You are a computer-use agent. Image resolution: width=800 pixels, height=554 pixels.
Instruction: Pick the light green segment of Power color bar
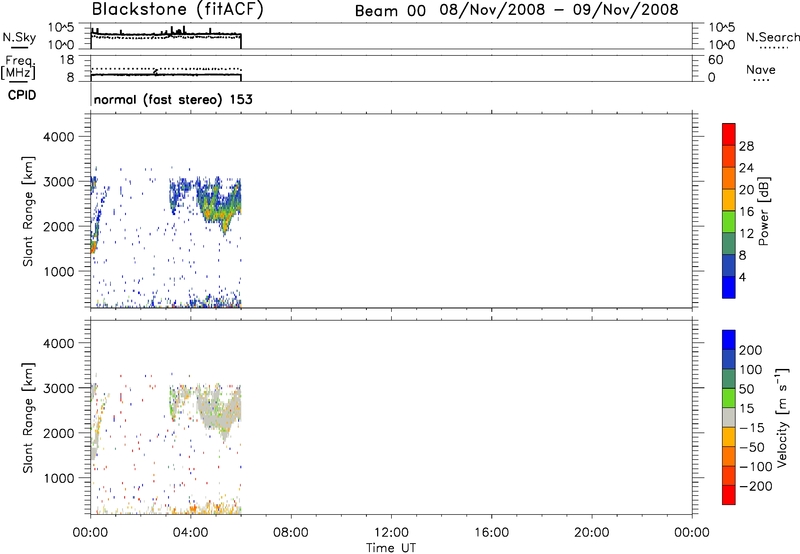click(729, 222)
